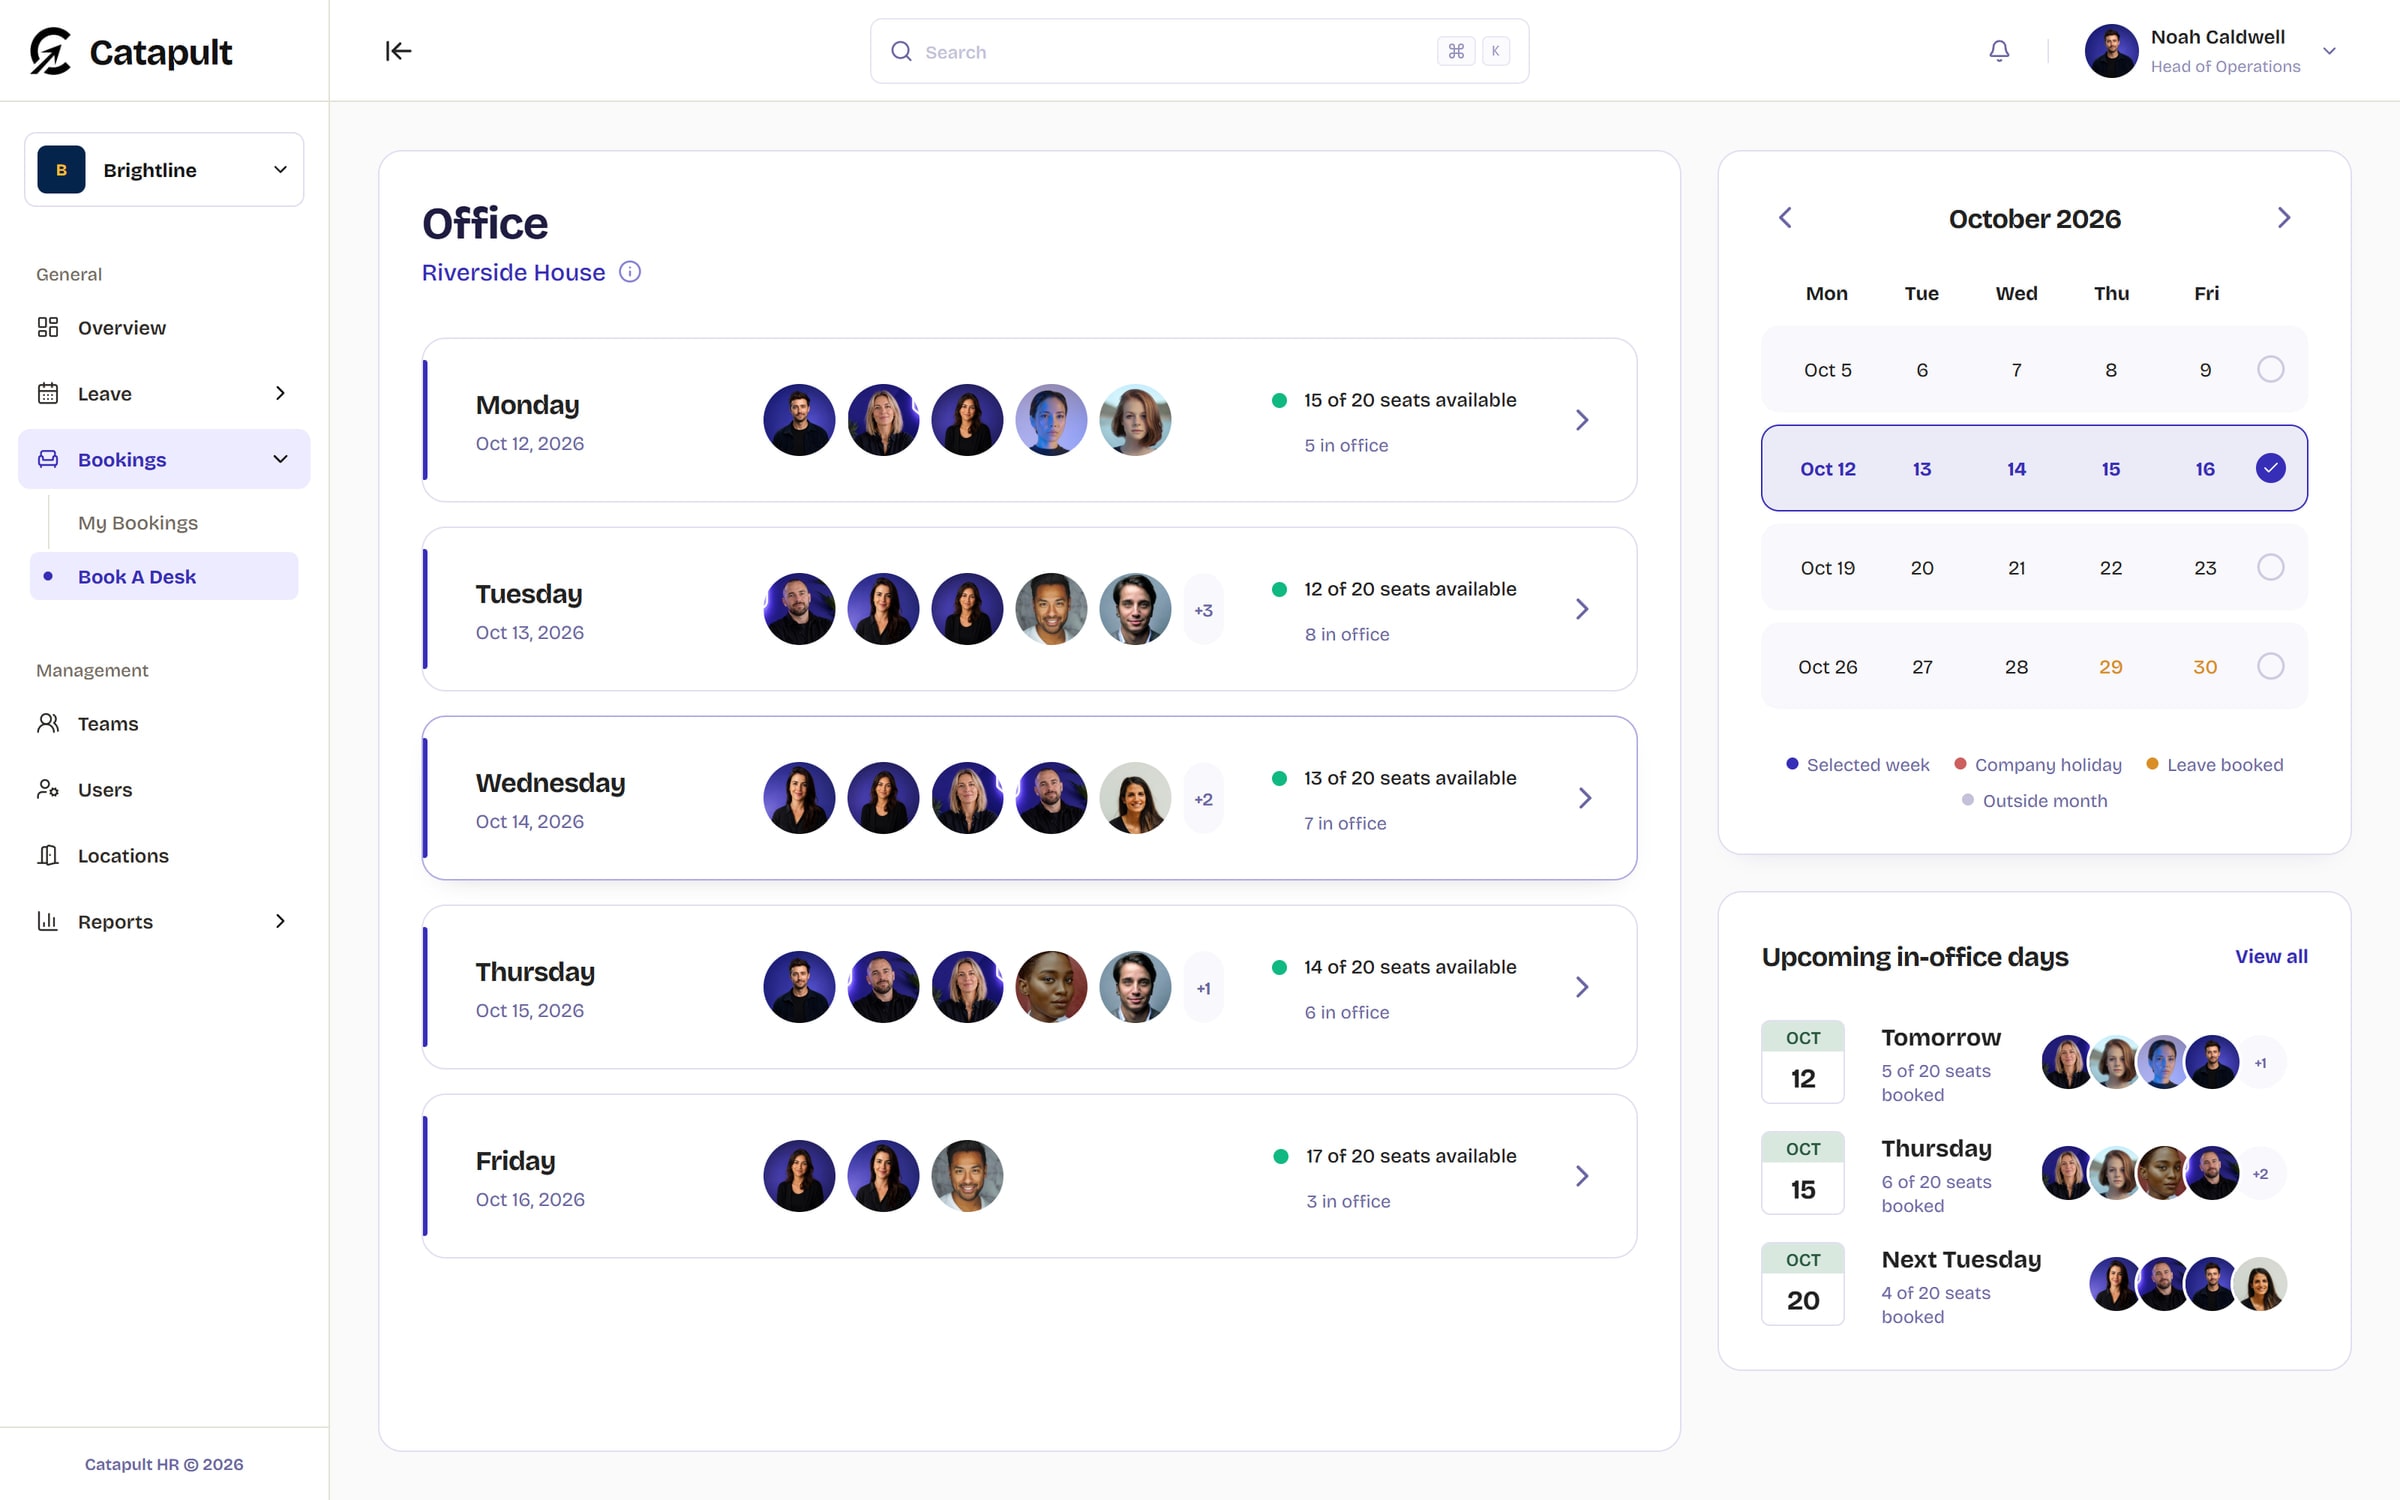This screenshot has height=1500, width=2400.
Task: Open Friday Oct 16 booking details arrow
Action: click(1582, 1176)
